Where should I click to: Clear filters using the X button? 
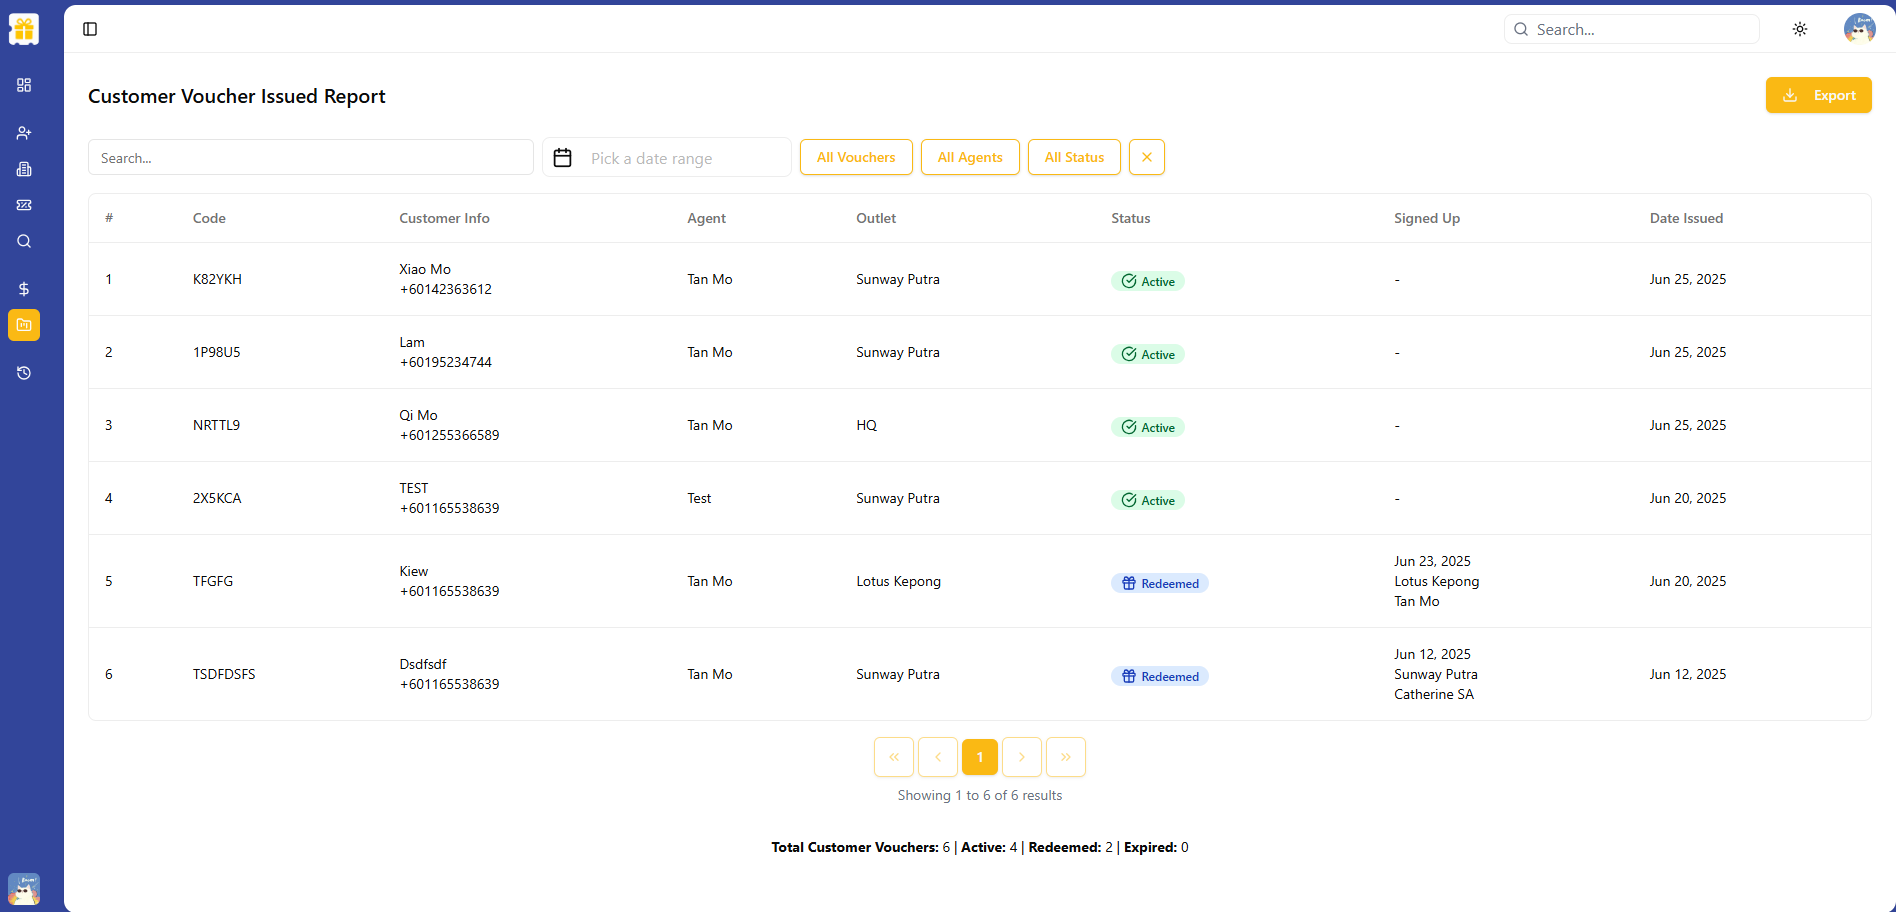1146,157
